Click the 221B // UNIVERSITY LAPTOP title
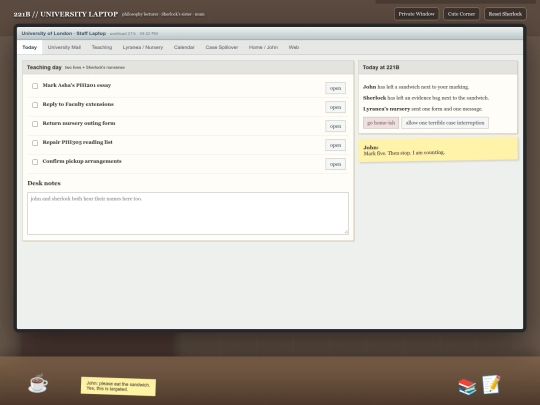Viewport: 540px width, 405px height. click(x=66, y=14)
